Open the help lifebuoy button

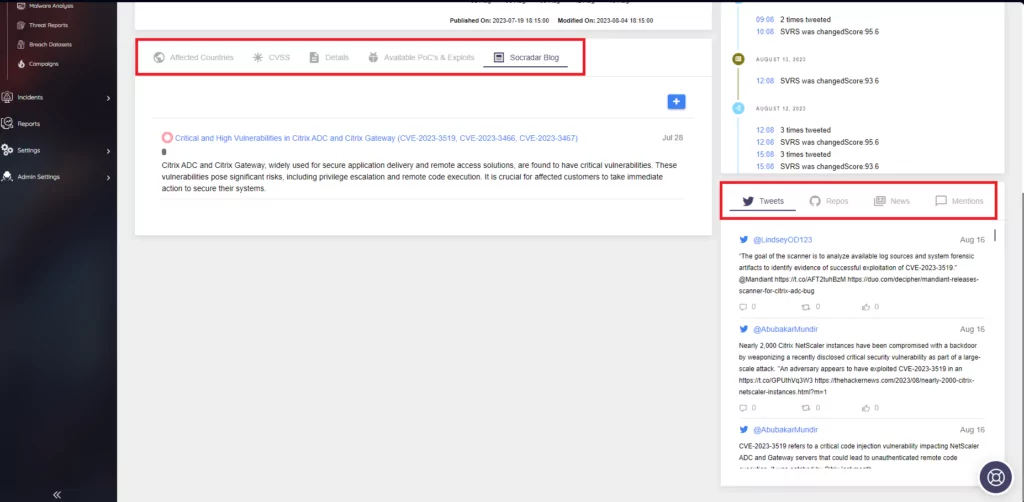[995, 477]
